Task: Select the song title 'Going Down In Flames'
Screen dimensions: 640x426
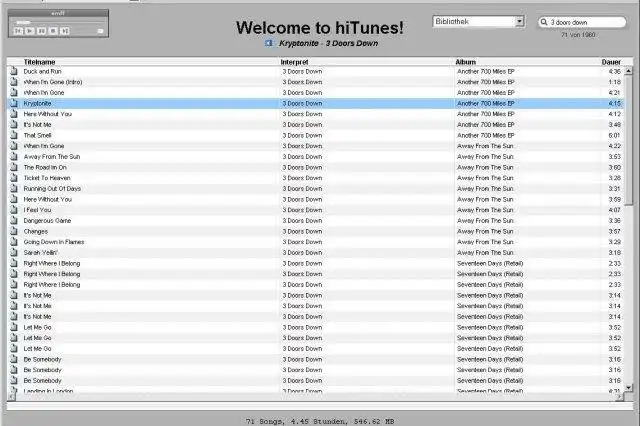Action: [x=53, y=242]
